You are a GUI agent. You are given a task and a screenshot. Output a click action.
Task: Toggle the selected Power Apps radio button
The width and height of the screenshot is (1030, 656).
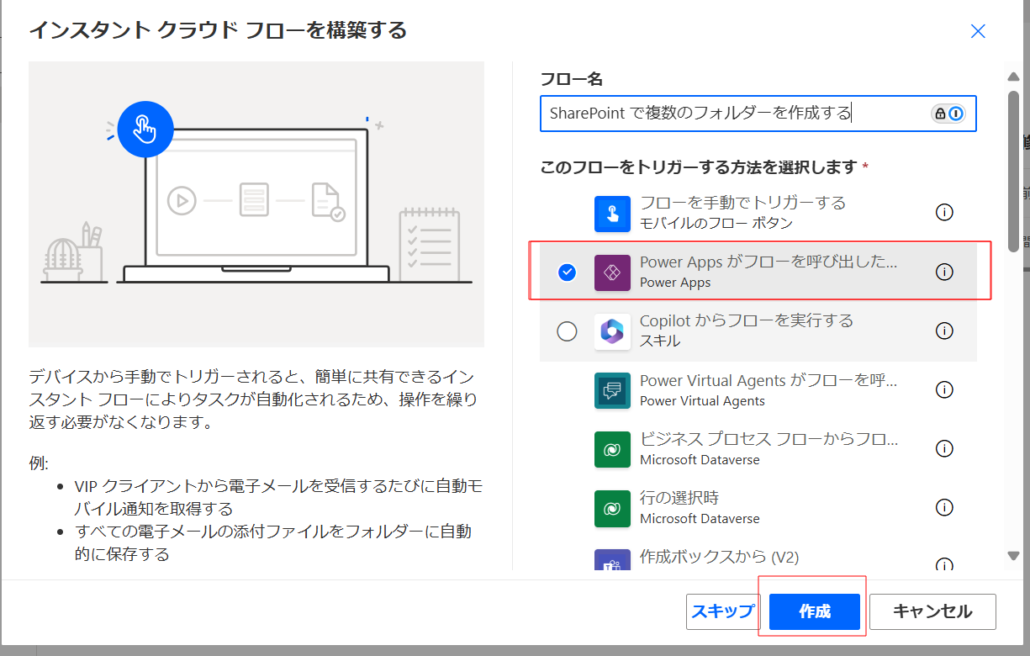567,272
